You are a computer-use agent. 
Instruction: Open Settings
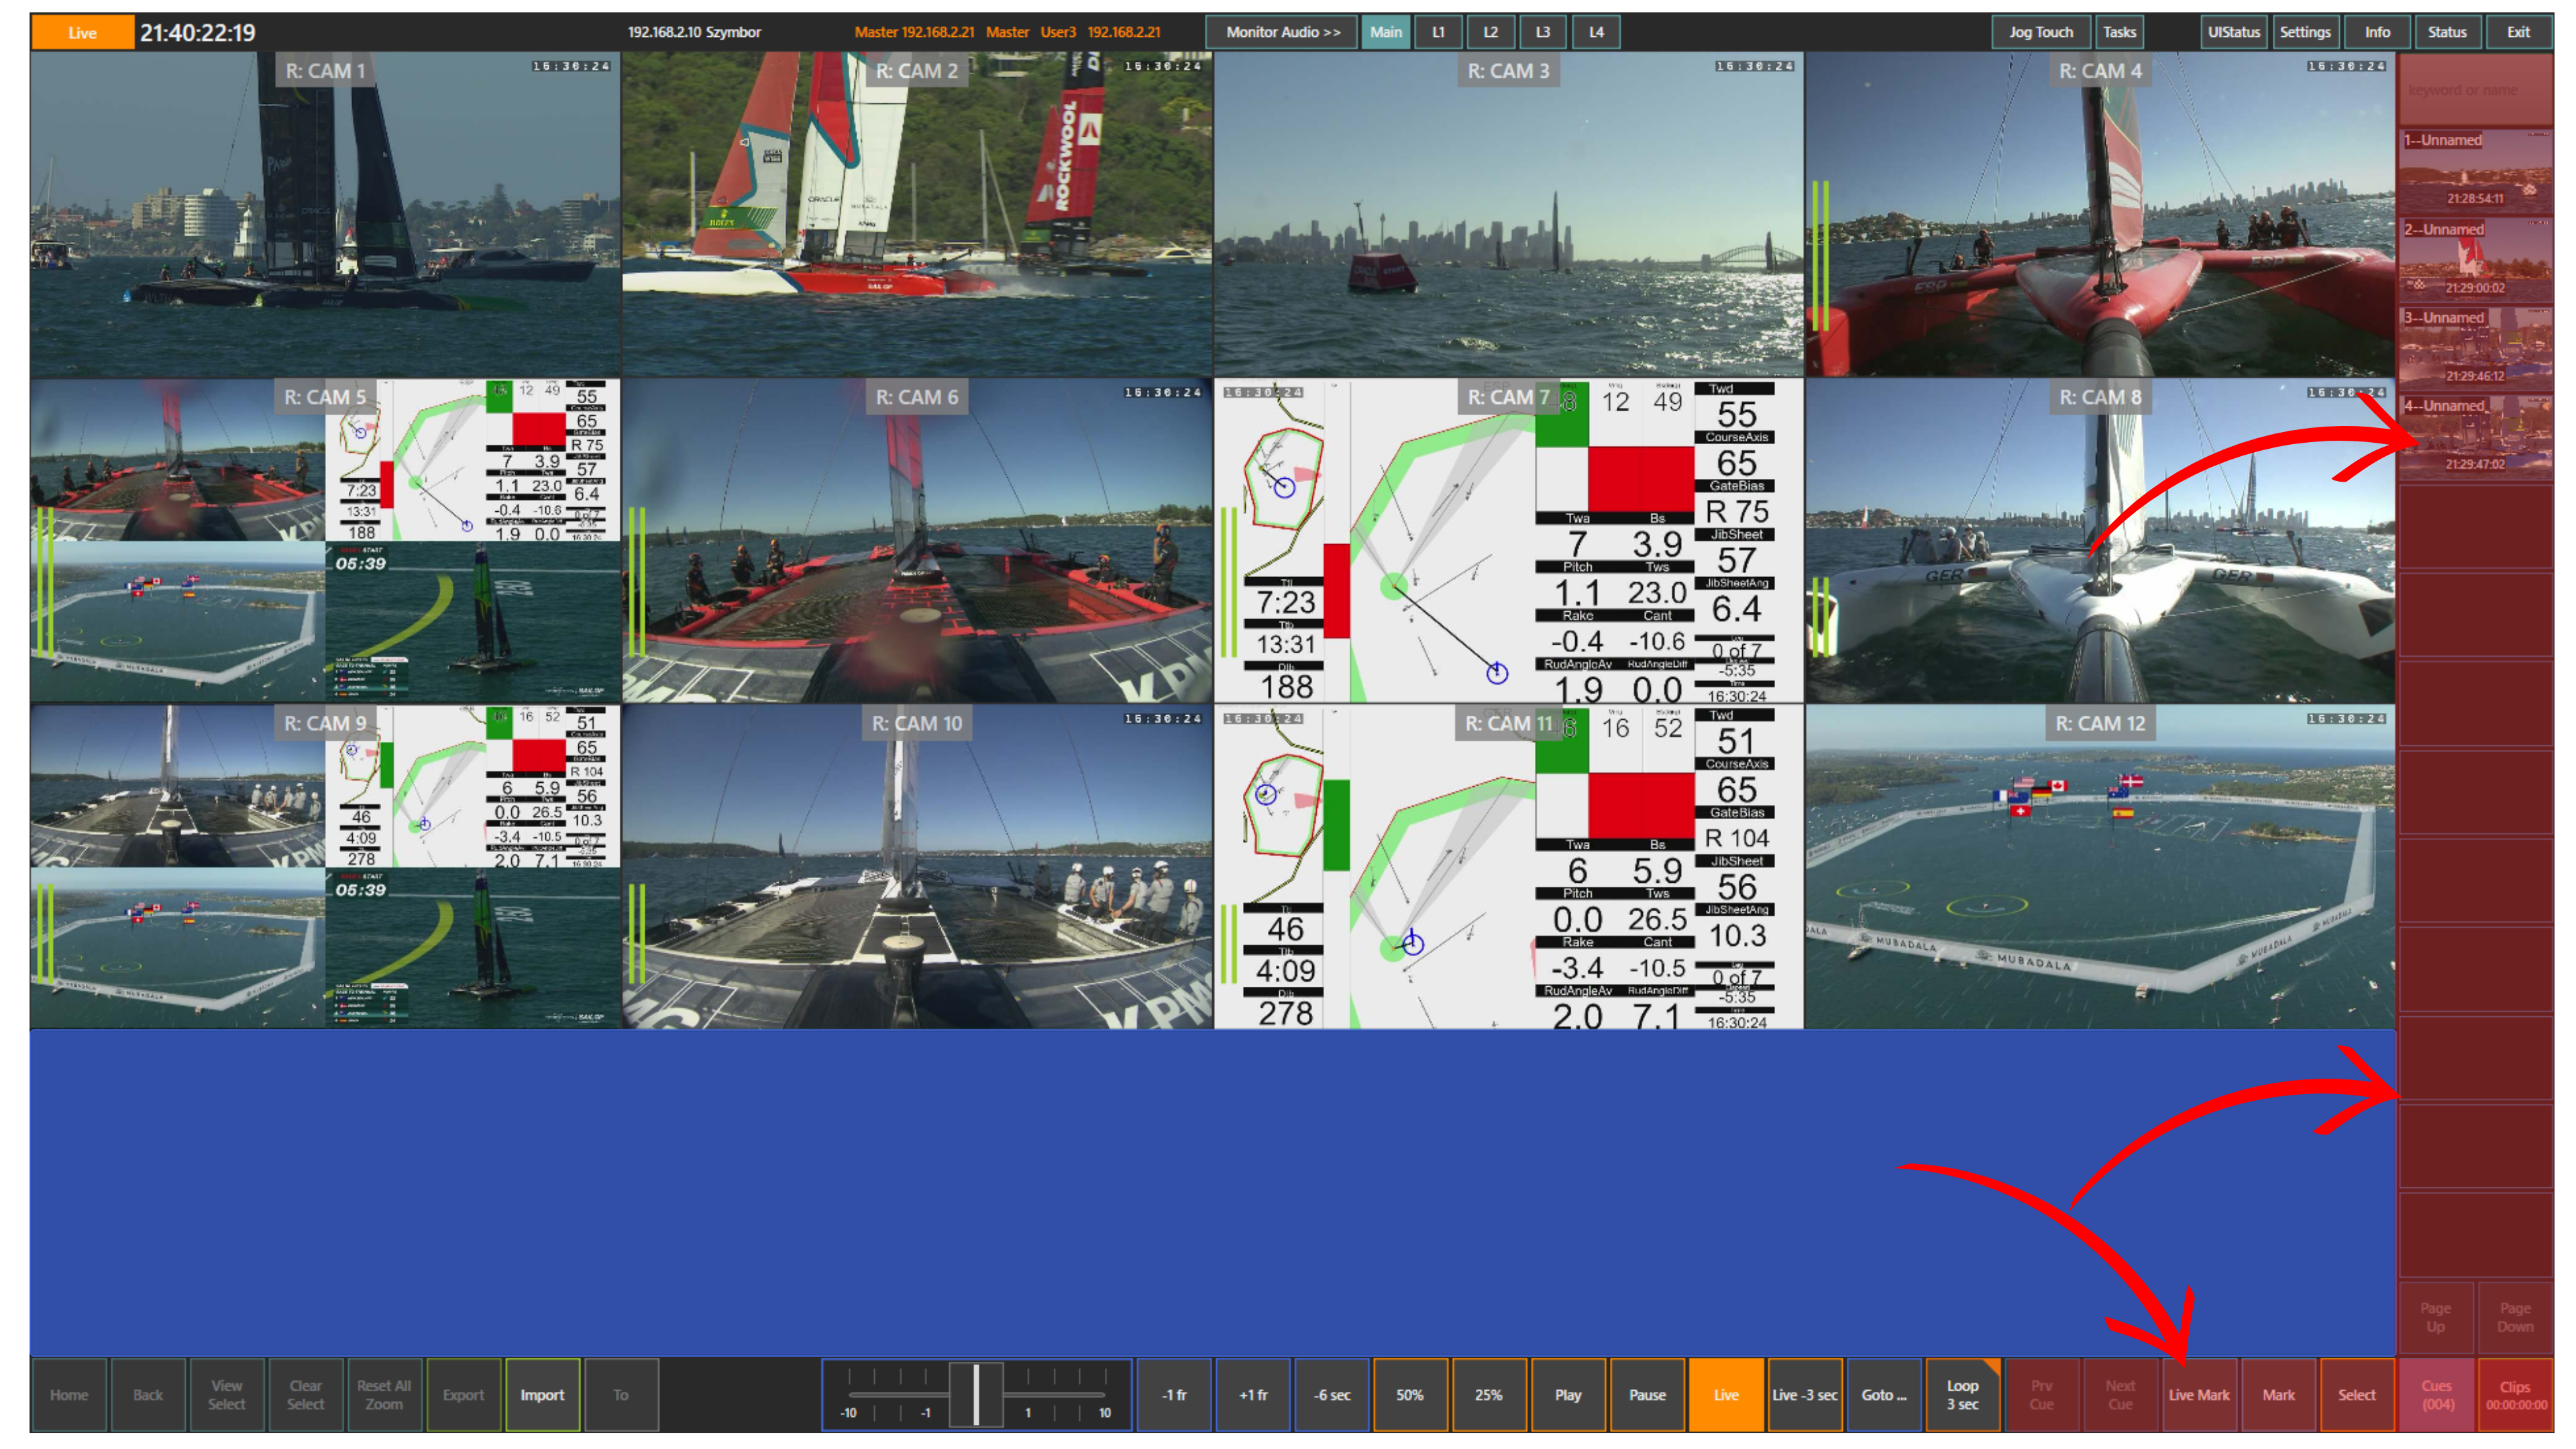click(2305, 32)
